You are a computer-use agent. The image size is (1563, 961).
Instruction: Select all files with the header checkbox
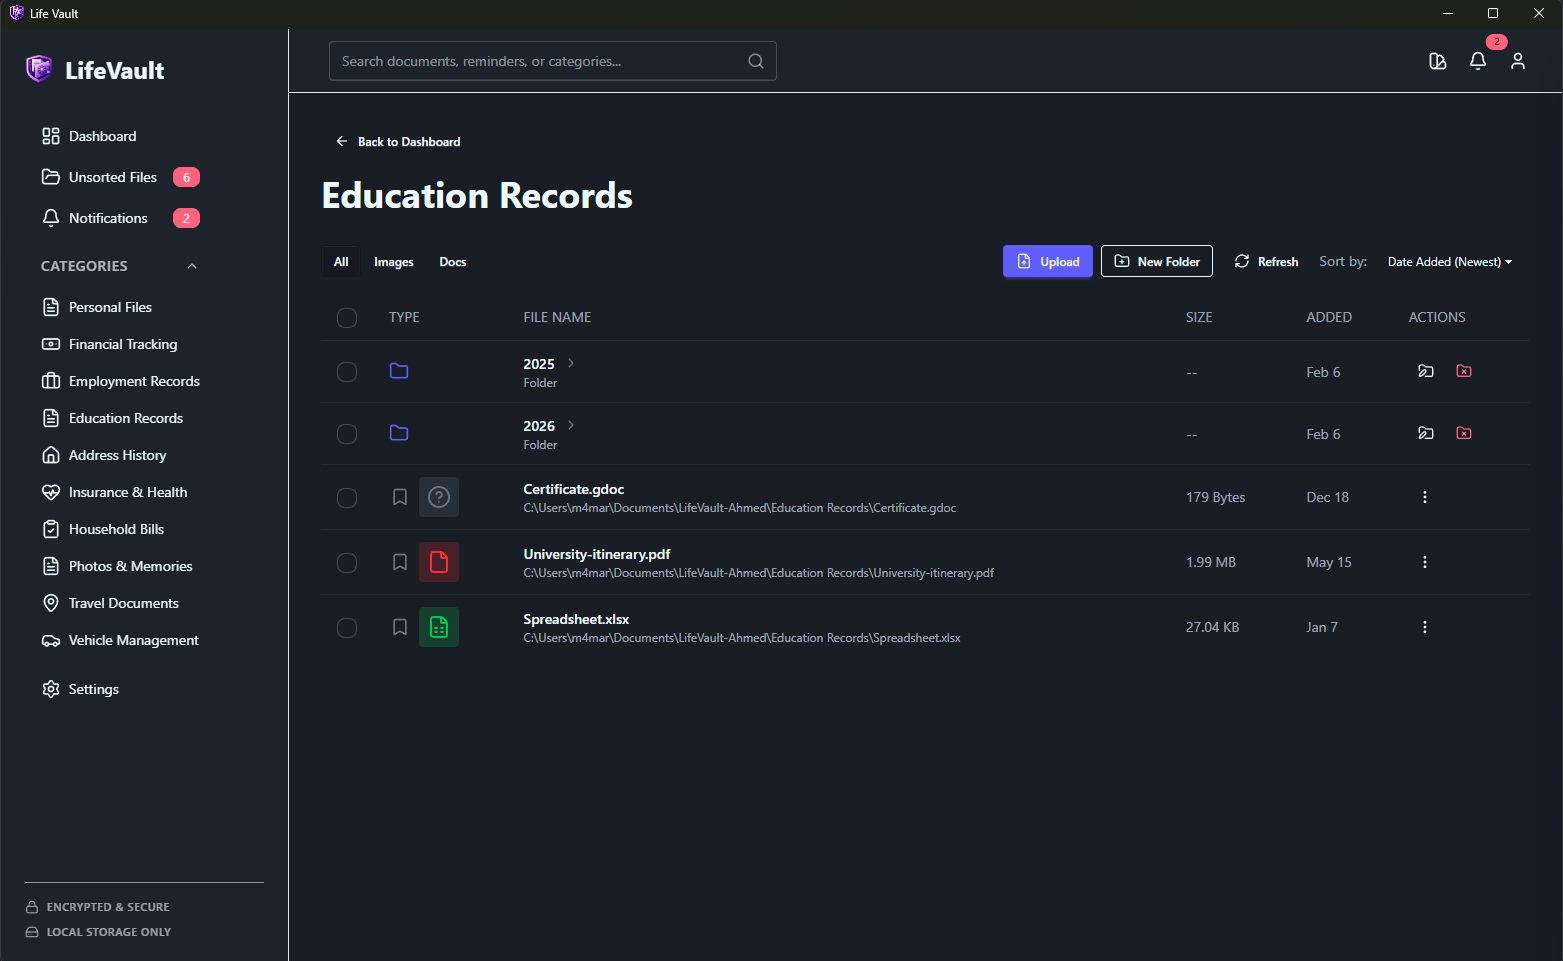347,317
